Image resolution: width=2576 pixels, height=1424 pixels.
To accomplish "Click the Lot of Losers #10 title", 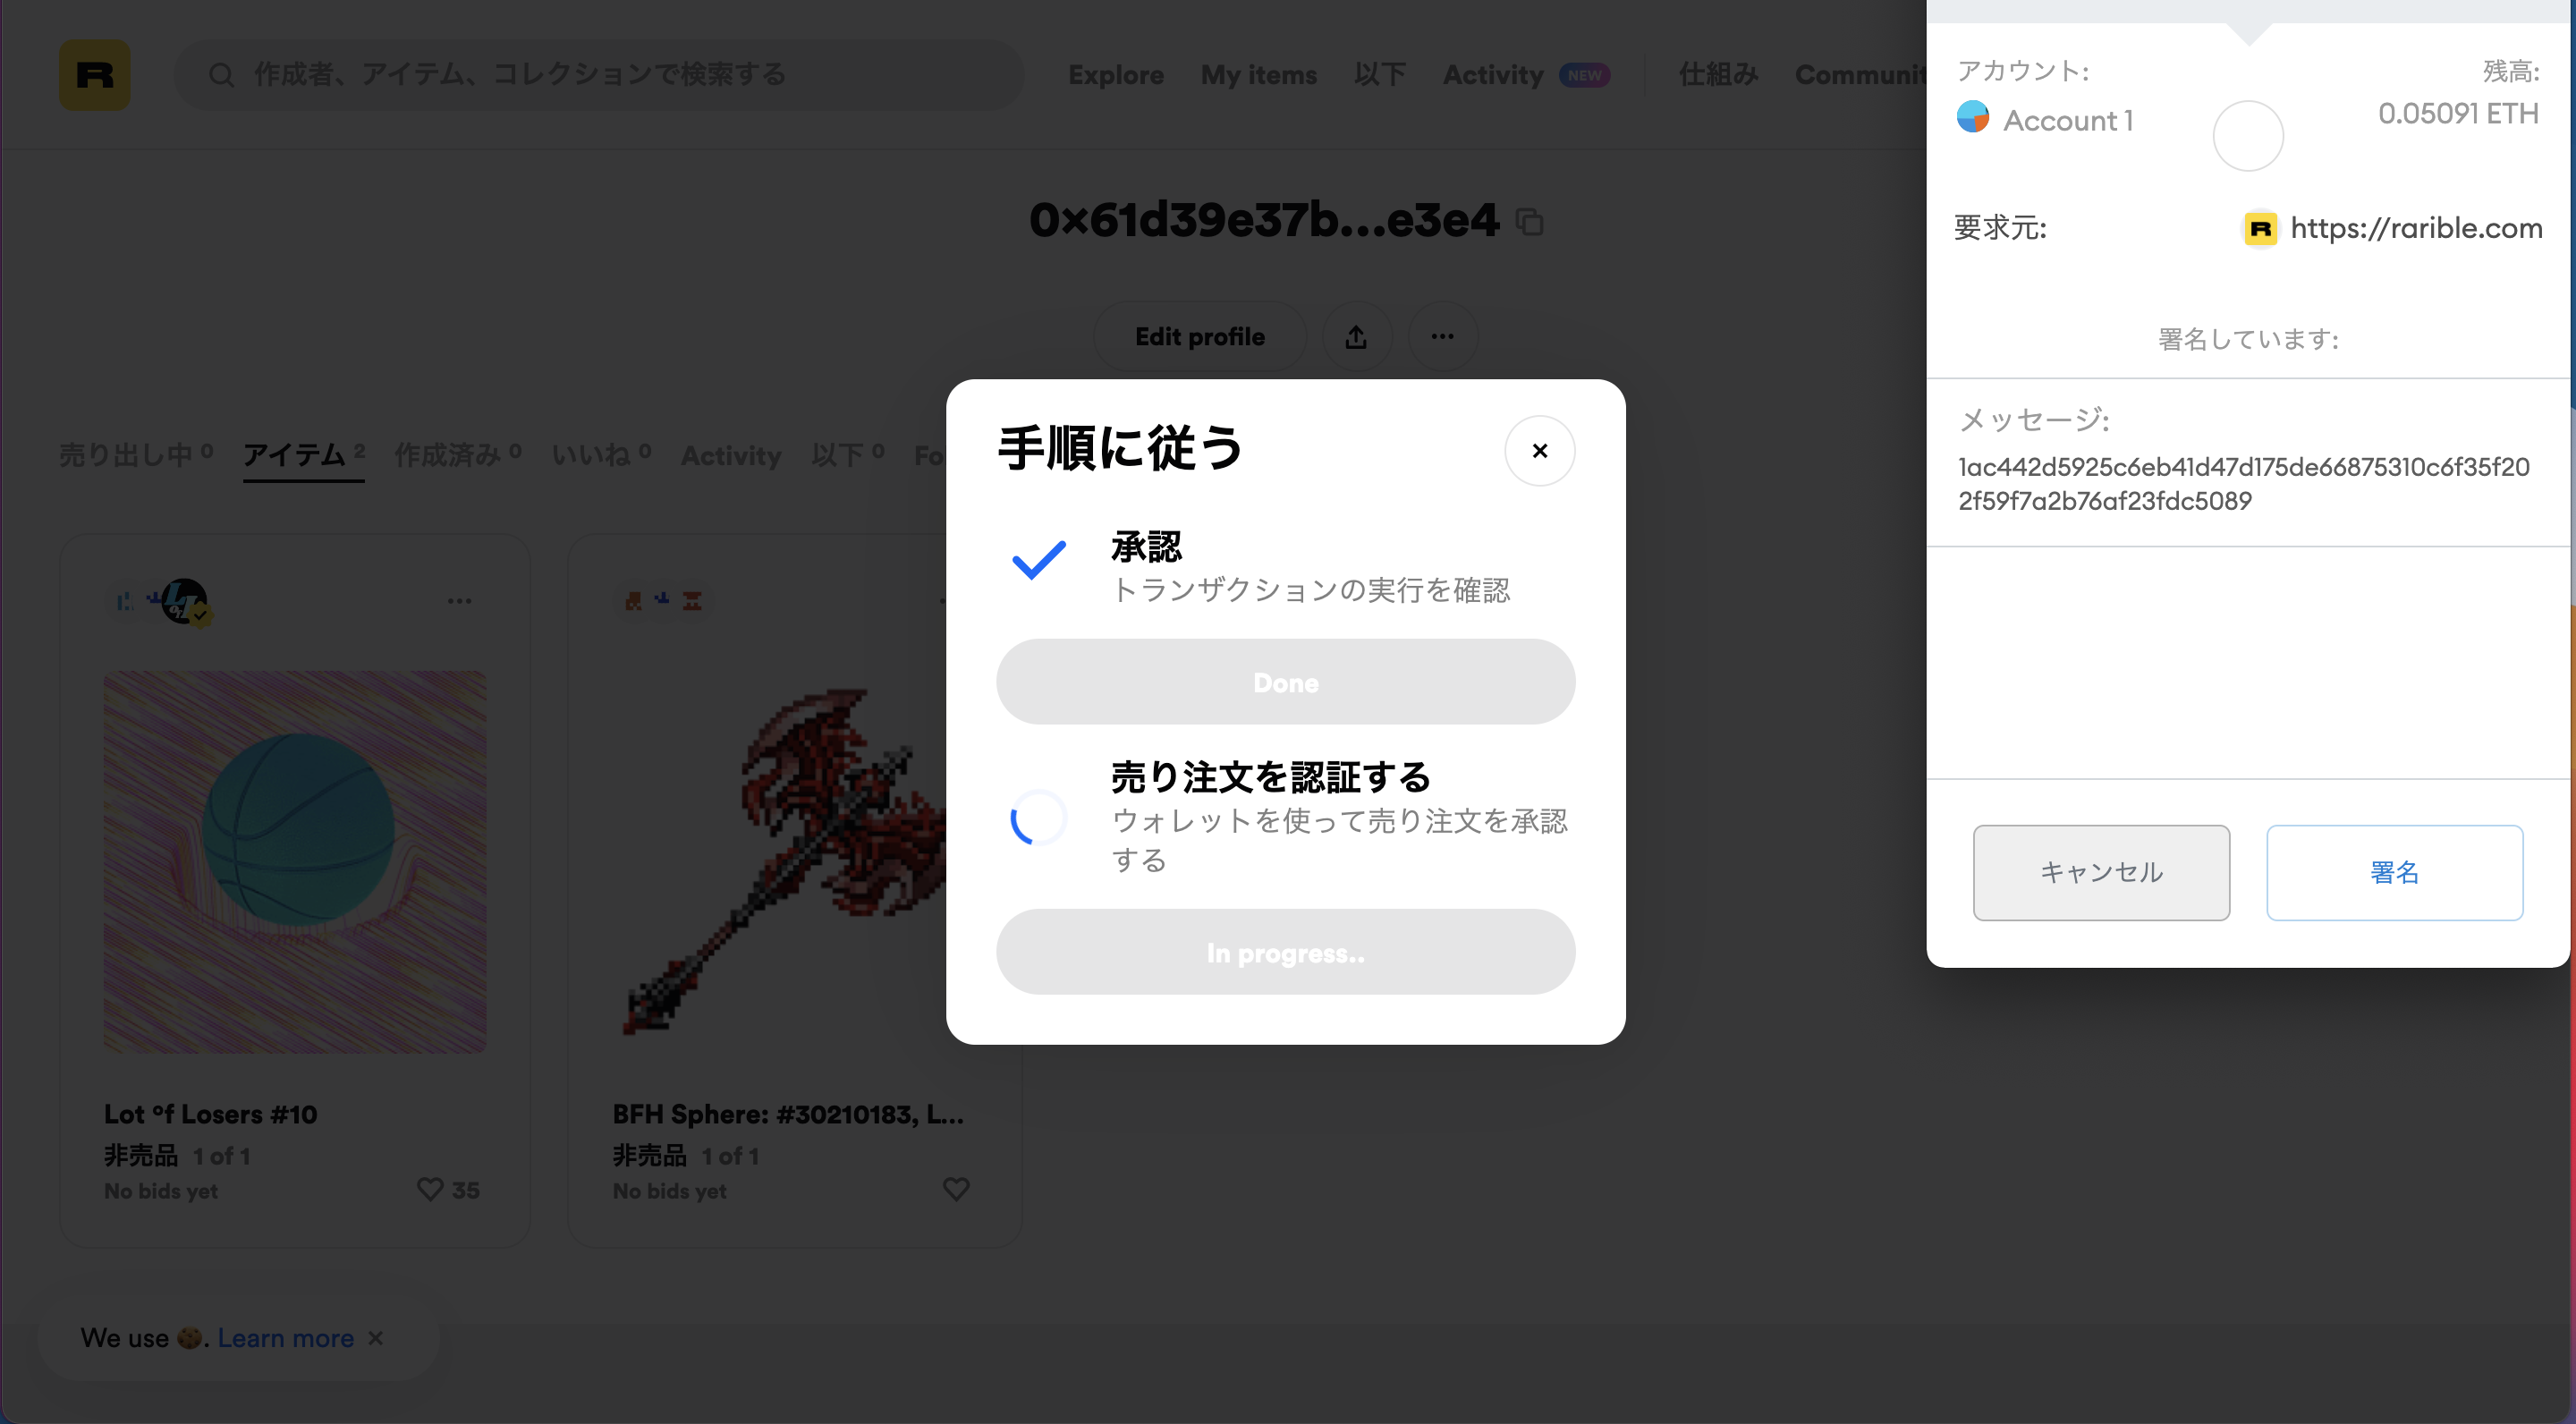I will pos(210,1114).
